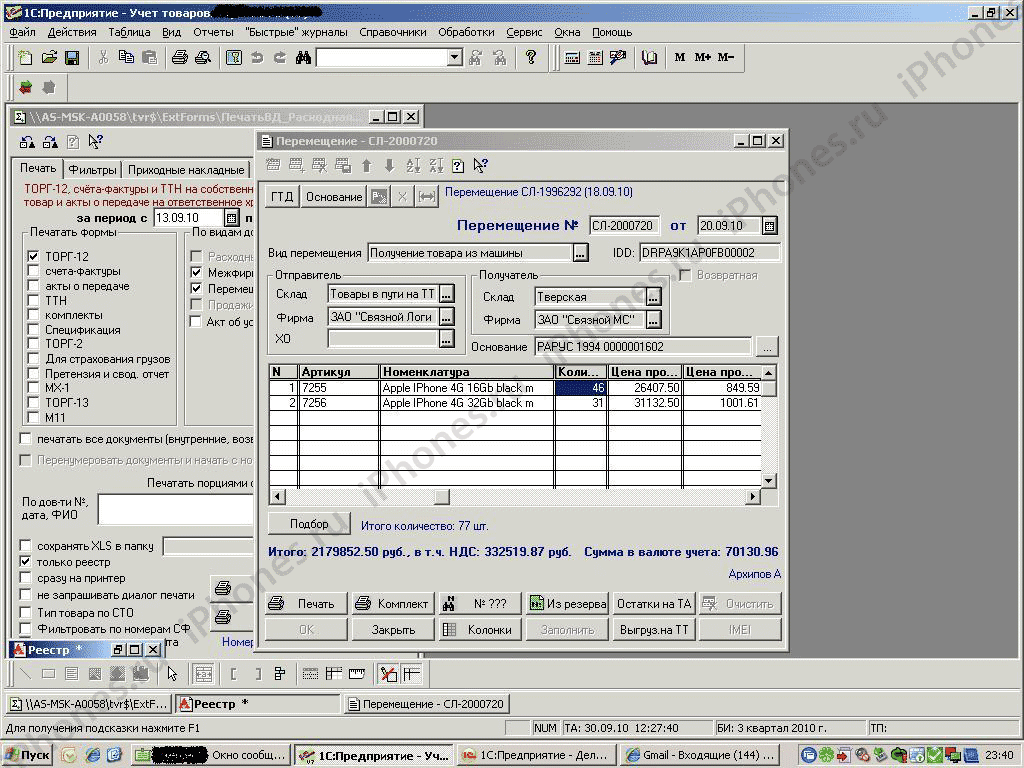Click the binoculars search icon
1024x768 pixels.
303,58
